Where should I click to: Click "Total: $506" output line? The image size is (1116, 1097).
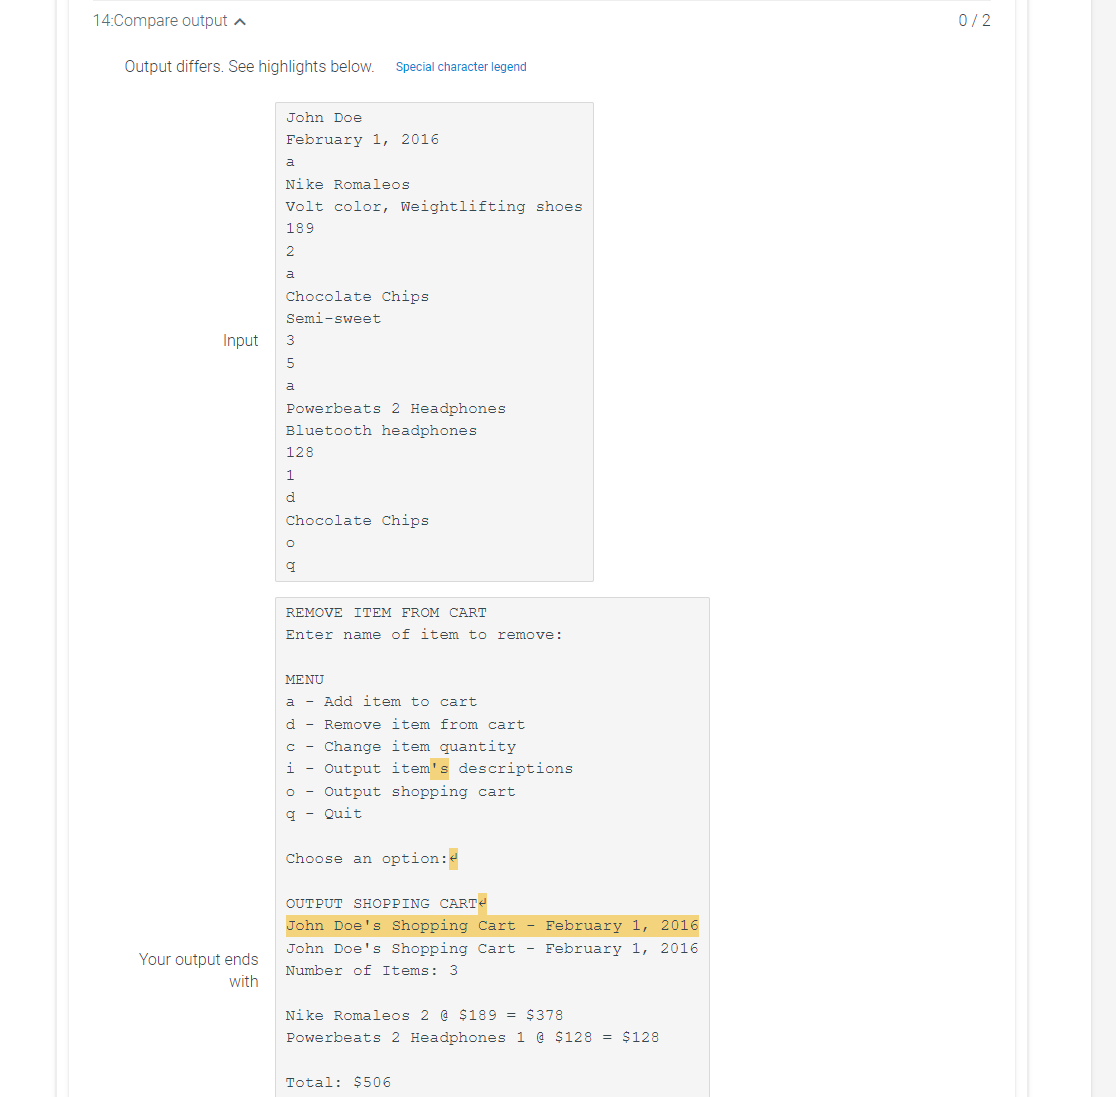(338, 1083)
